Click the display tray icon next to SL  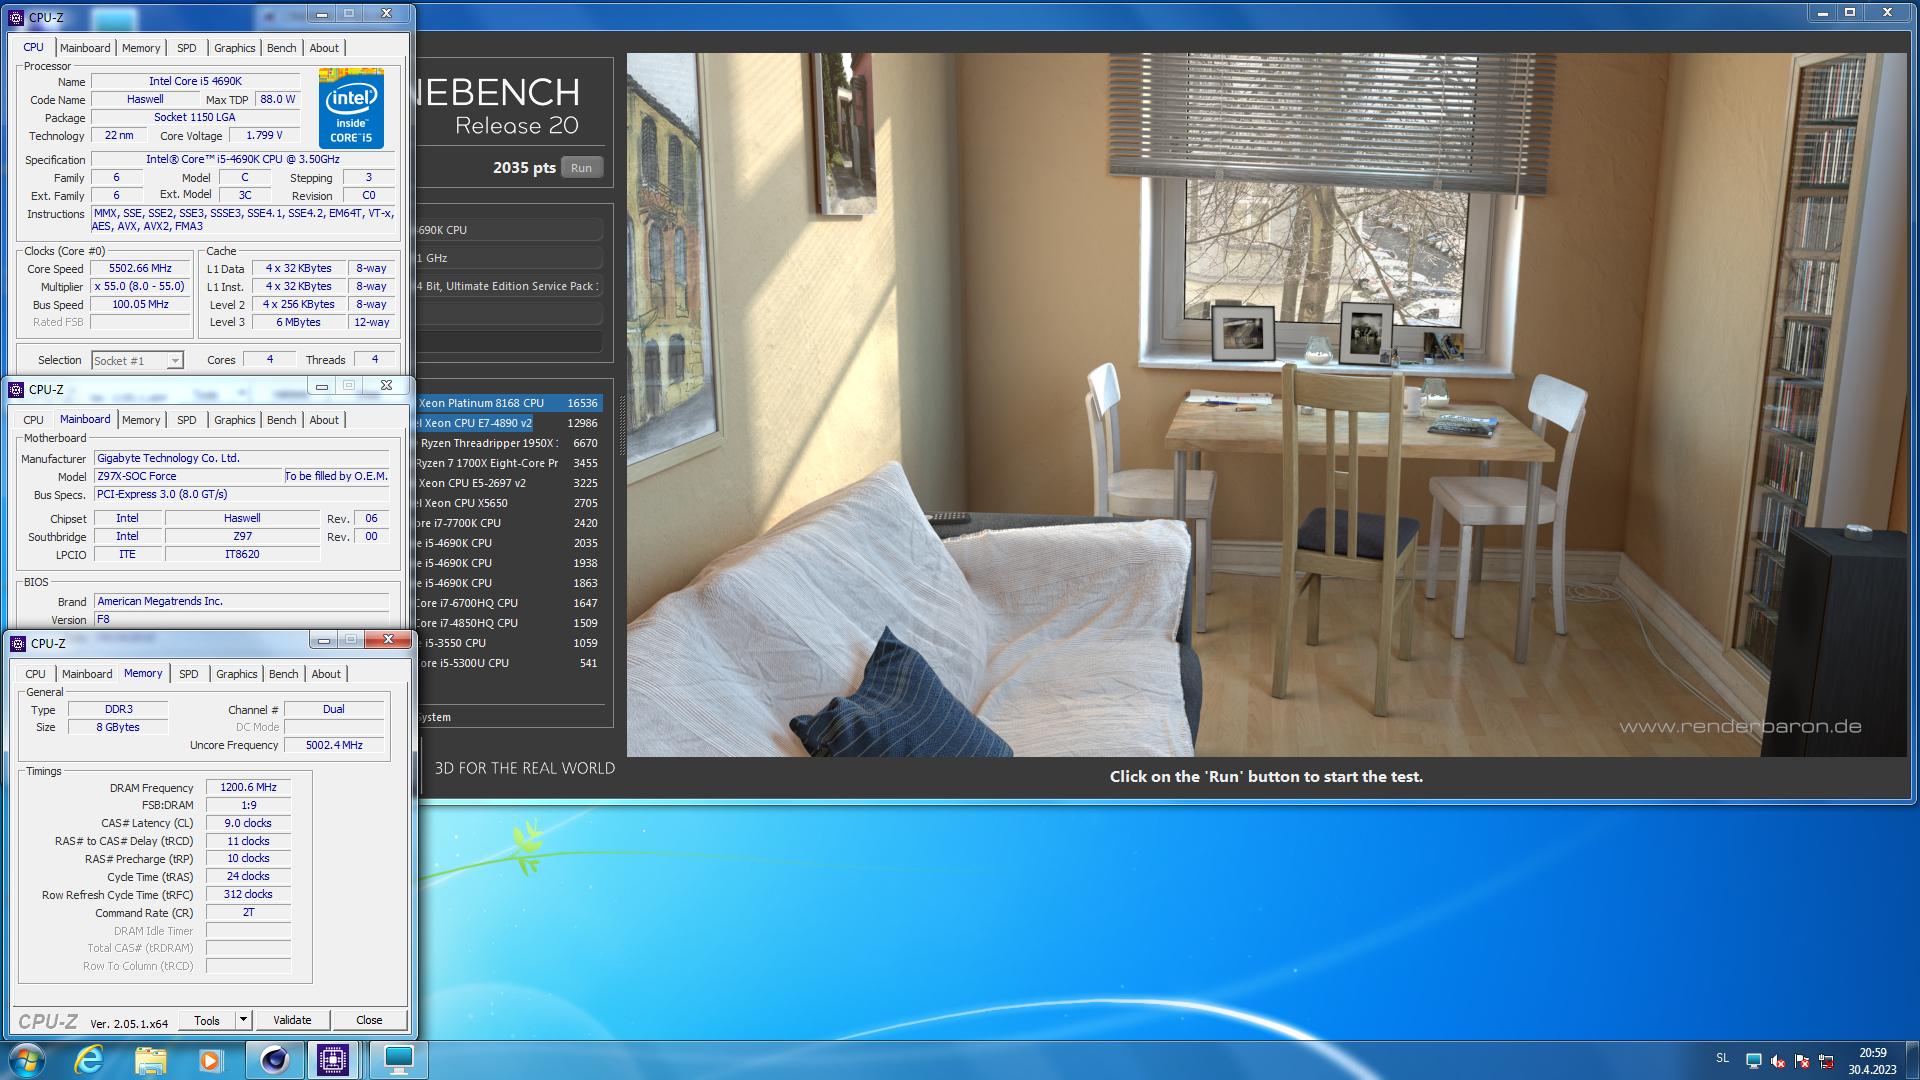pyautogui.click(x=1754, y=1061)
